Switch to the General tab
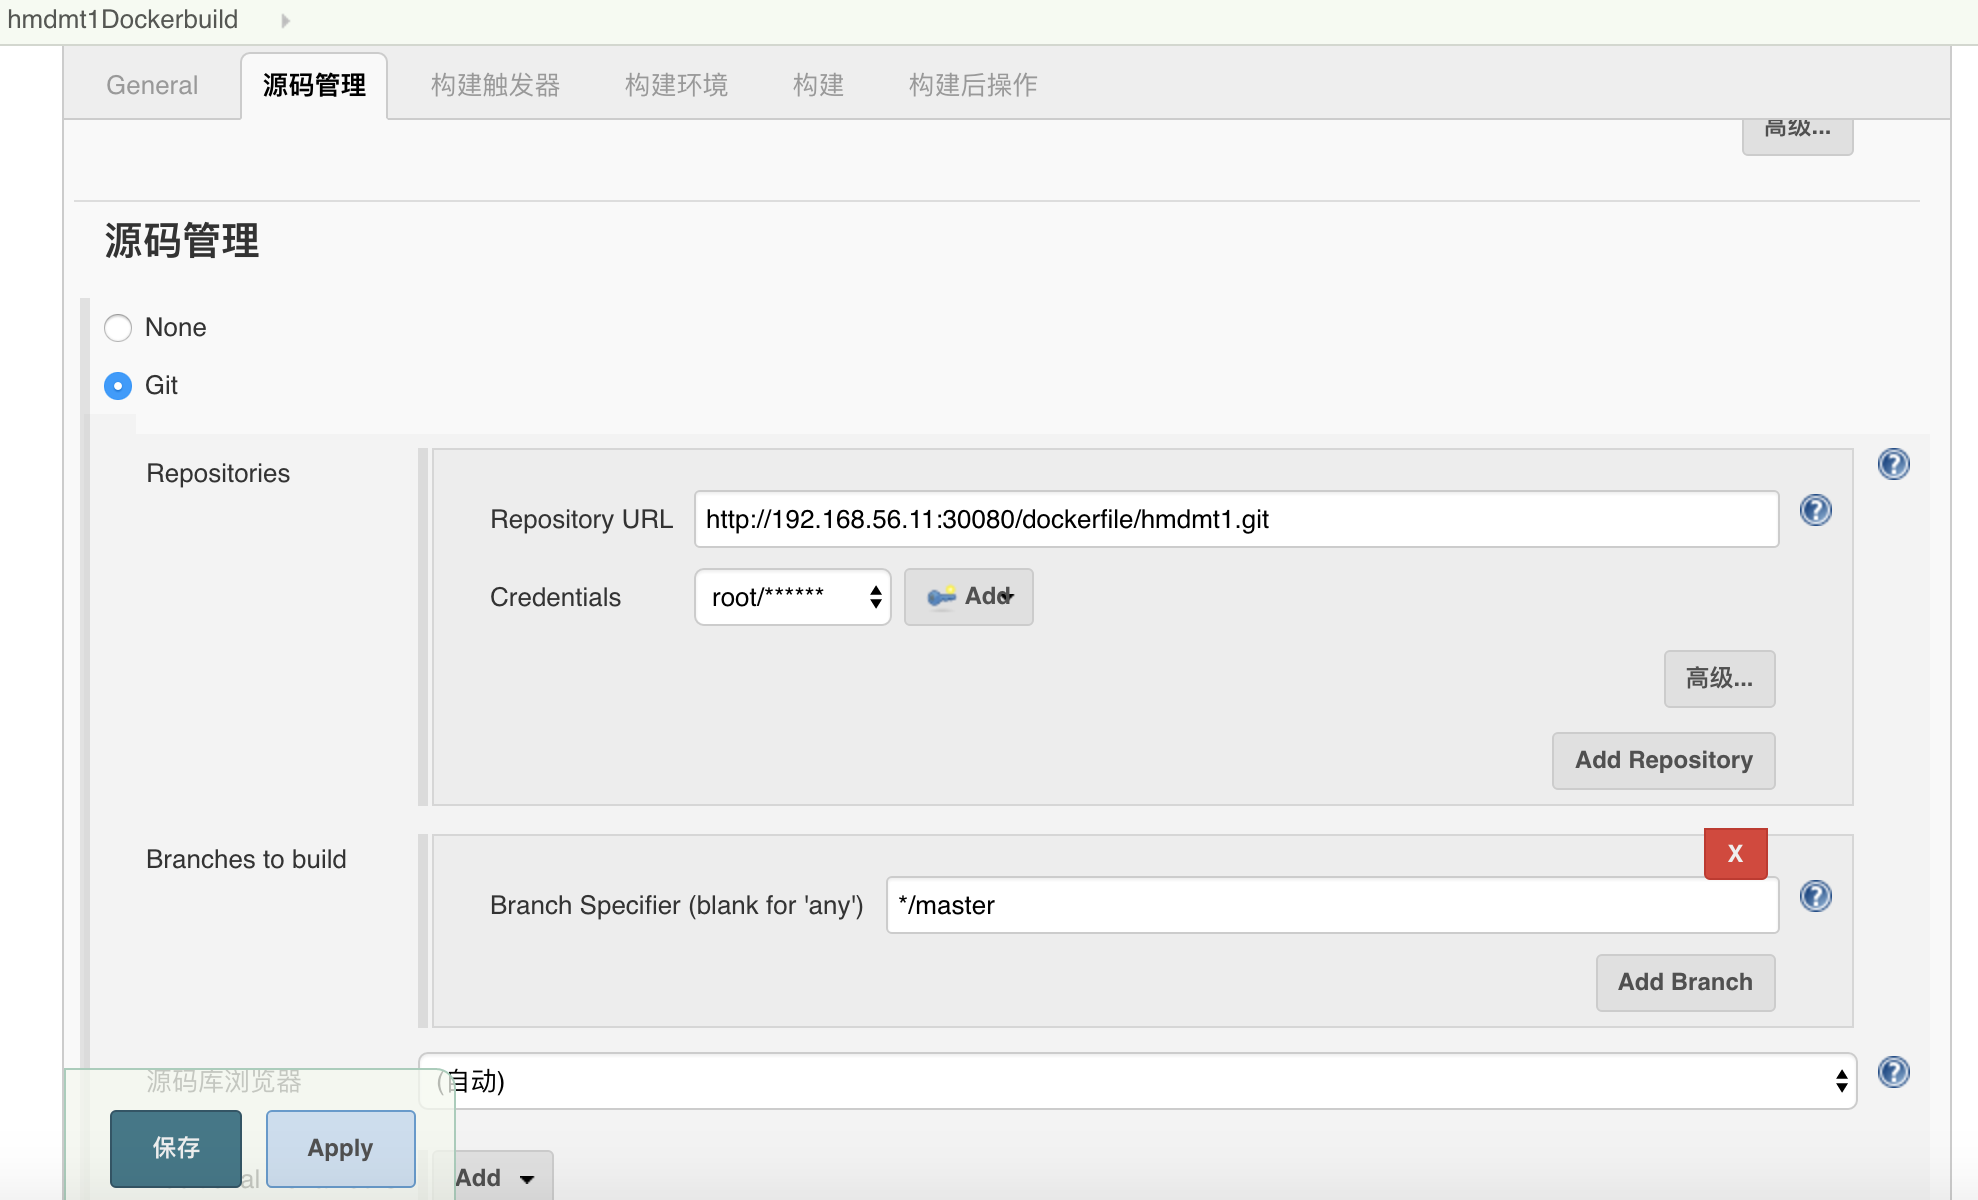Viewport: 1978px width, 1200px height. [x=152, y=85]
